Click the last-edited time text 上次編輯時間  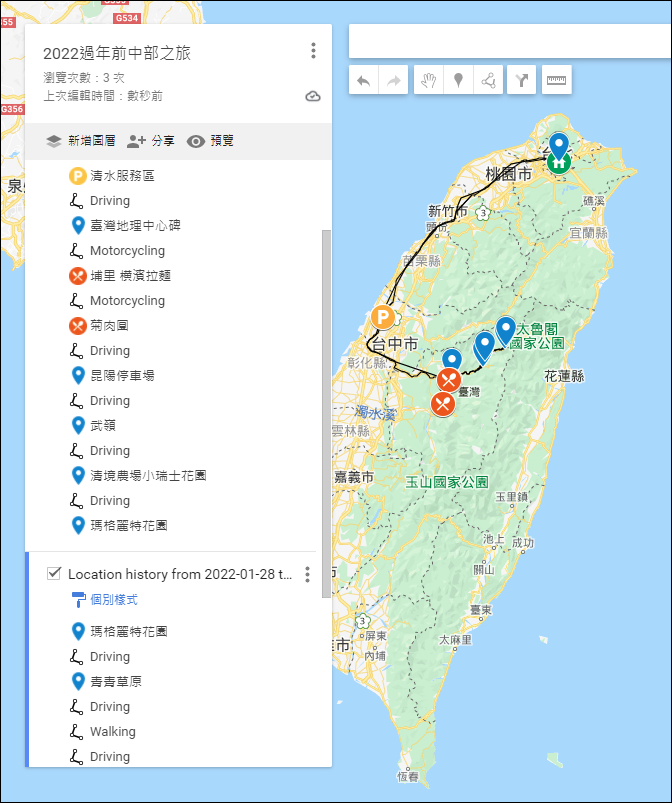coord(103,96)
